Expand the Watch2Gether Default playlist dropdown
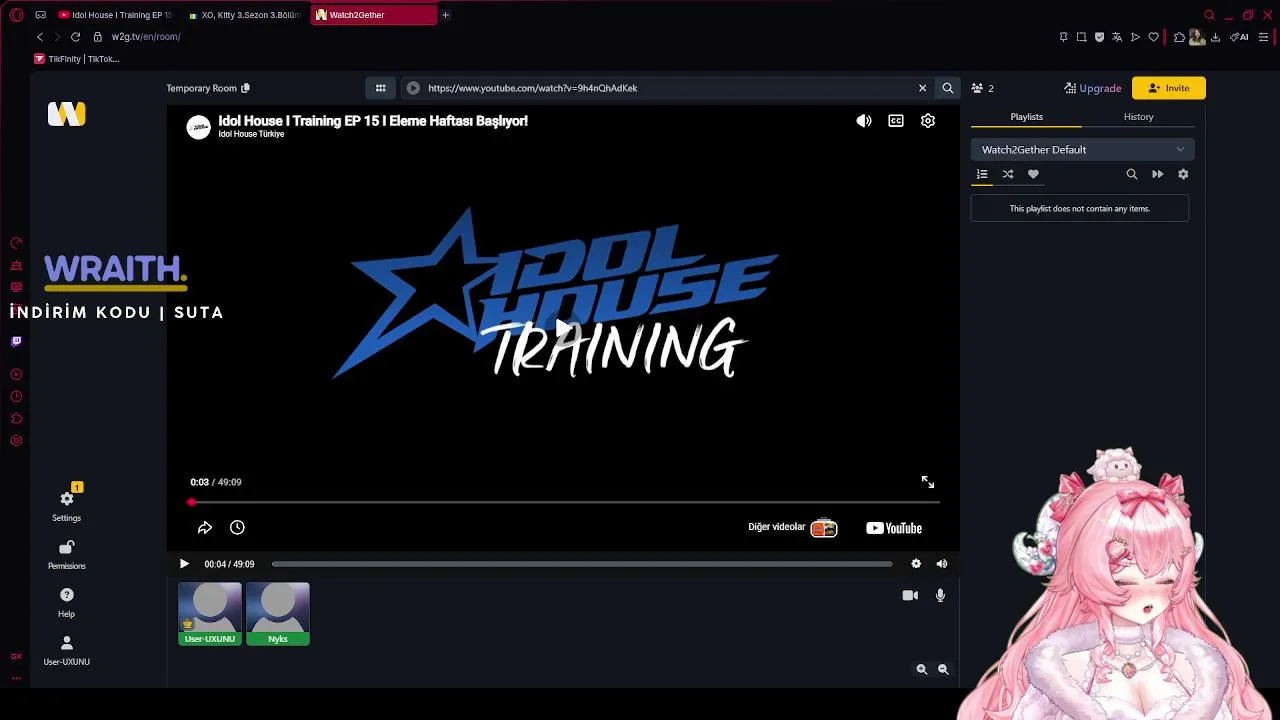This screenshot has height=720, width=1280. point(1082,150)
